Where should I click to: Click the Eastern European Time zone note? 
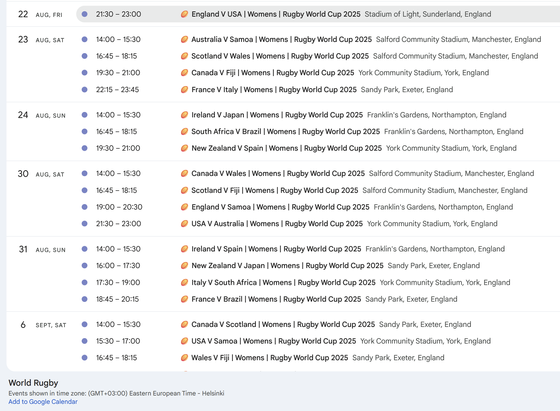116,394
